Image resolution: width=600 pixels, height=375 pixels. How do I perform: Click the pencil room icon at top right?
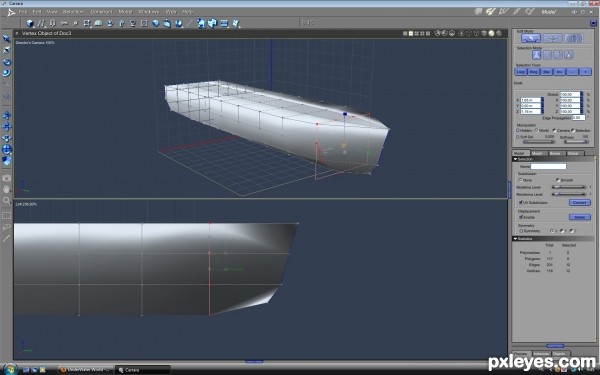tap(517, 12)
